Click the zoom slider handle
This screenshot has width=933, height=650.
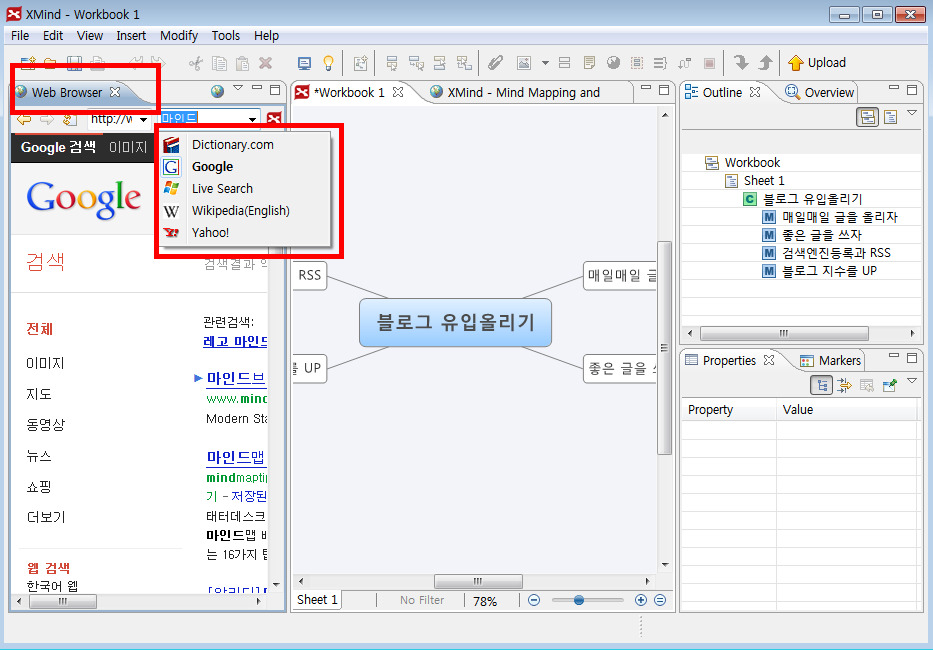(x=579, y=600)
